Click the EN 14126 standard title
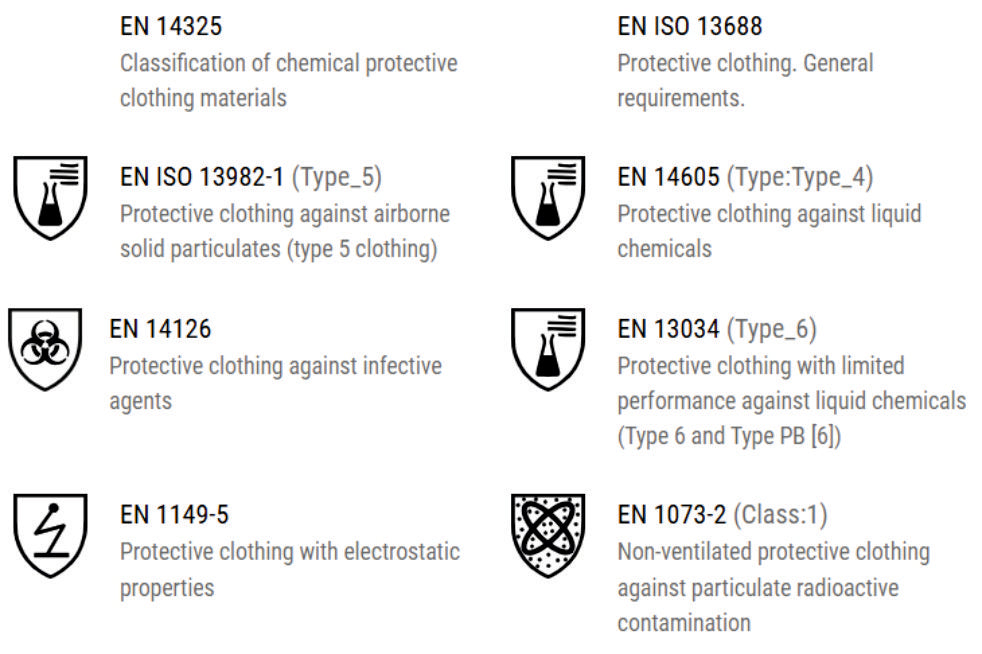The width and height of the screenshot is (982, 654). (x=160, y=329)
